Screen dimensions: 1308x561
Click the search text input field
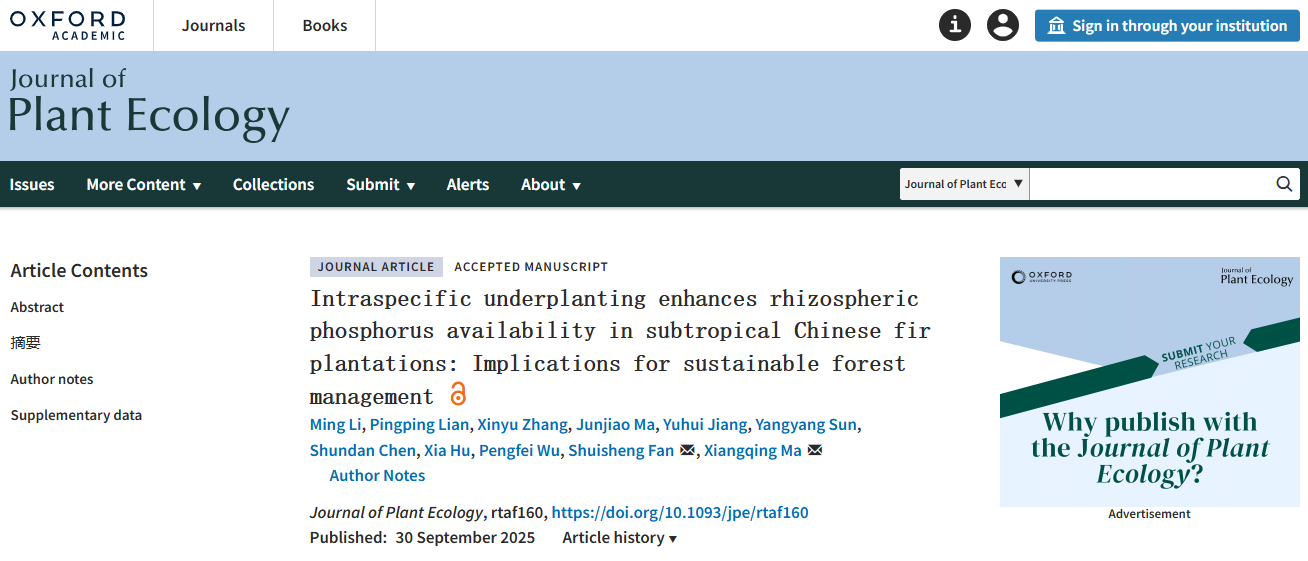click(x=1150, y=184)
